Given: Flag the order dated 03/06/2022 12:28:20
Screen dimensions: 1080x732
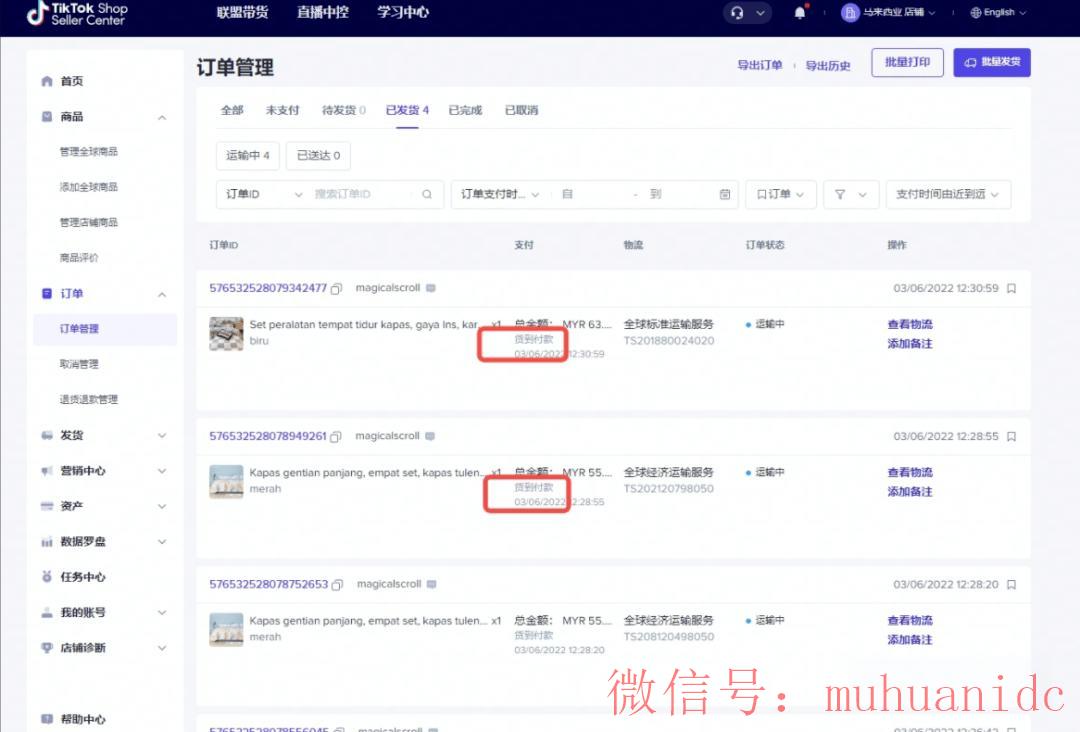Looking at the screenshot, I should click(1011, 585).
